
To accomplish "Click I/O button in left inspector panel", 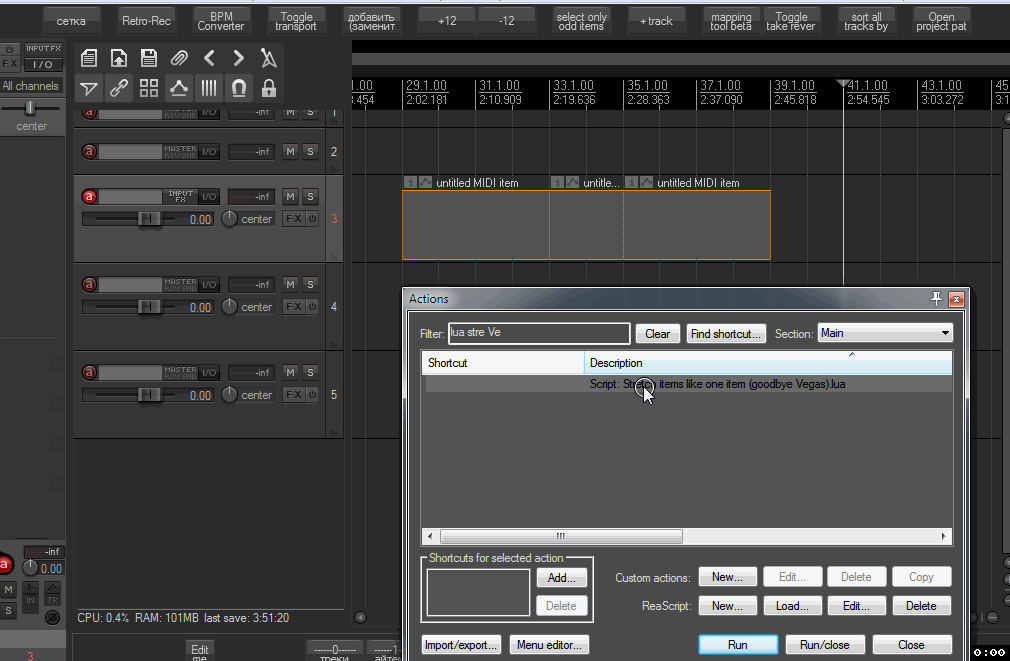I will click(43, 64).
